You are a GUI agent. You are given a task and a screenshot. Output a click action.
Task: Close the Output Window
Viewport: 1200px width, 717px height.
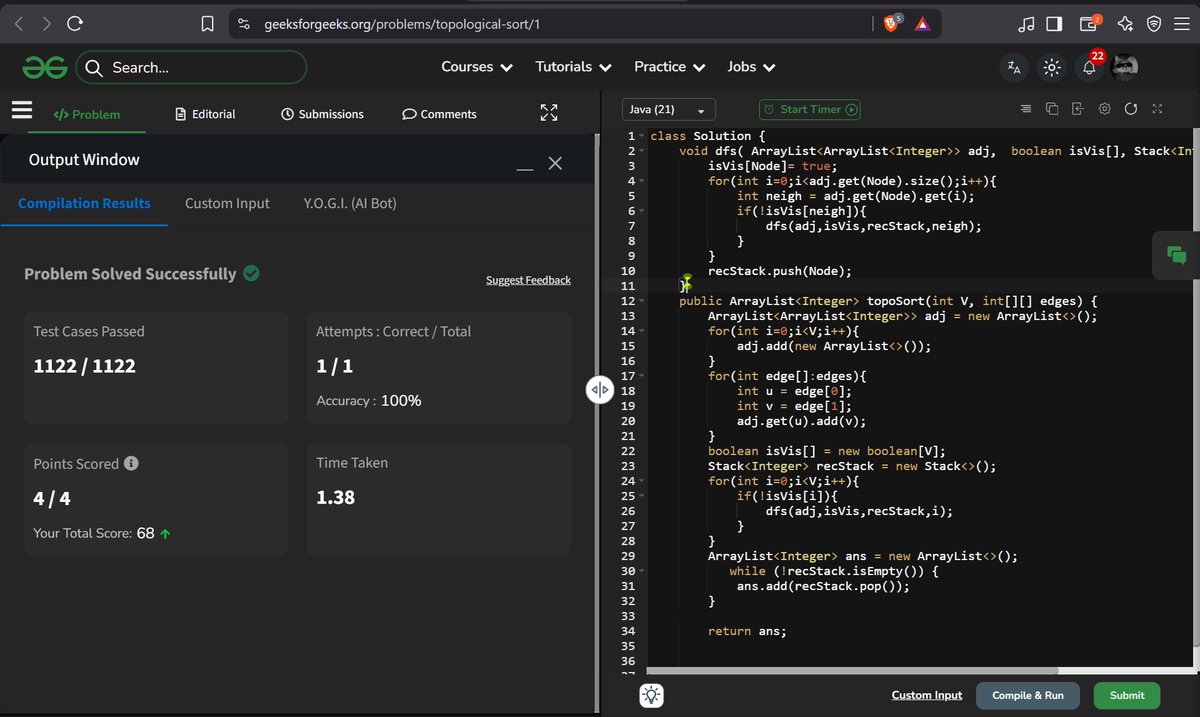click(555, 163)
